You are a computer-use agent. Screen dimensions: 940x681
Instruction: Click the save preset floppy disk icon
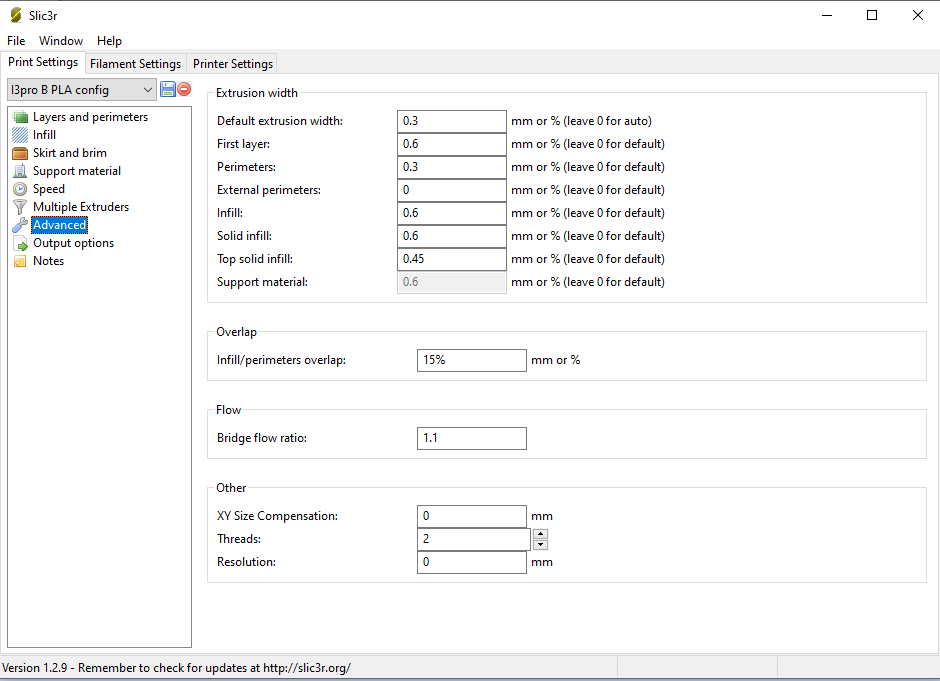(168, 90)
